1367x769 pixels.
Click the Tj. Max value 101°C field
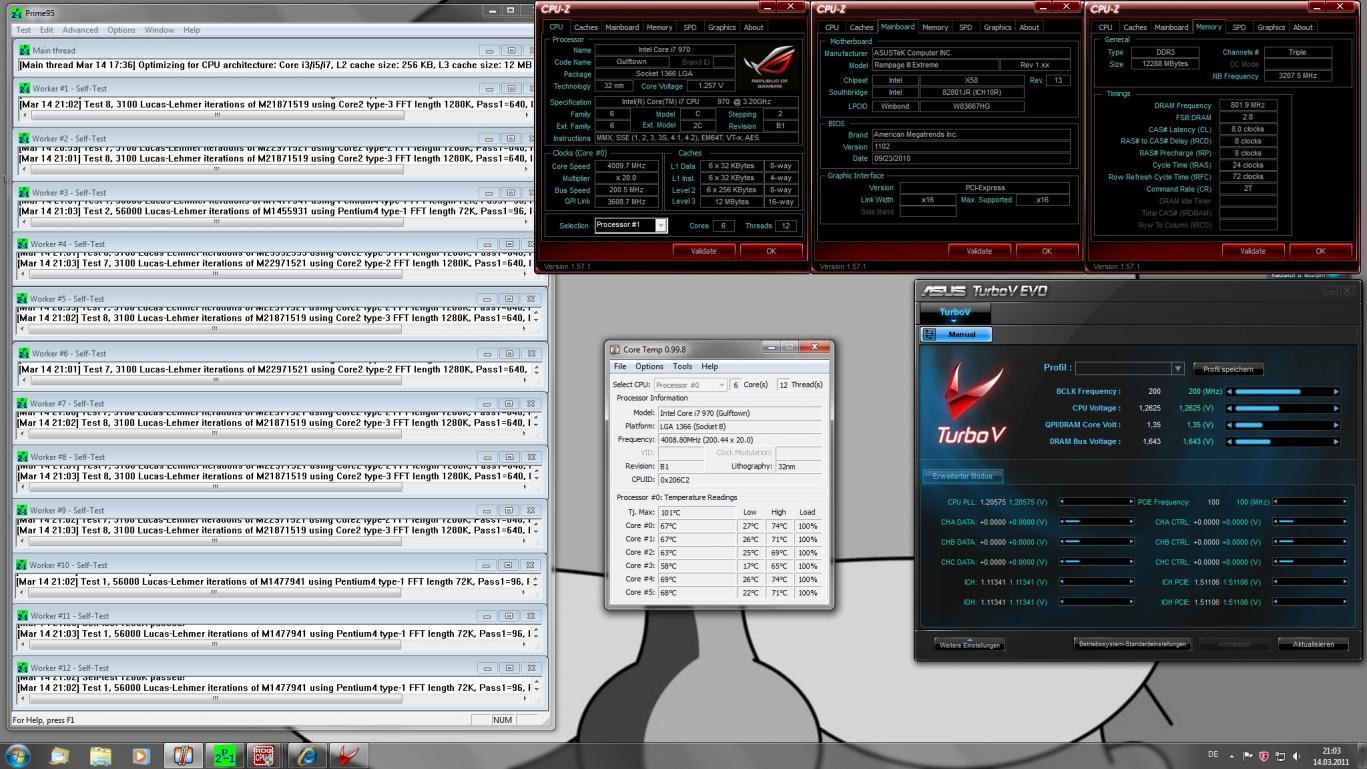point(696,513)
